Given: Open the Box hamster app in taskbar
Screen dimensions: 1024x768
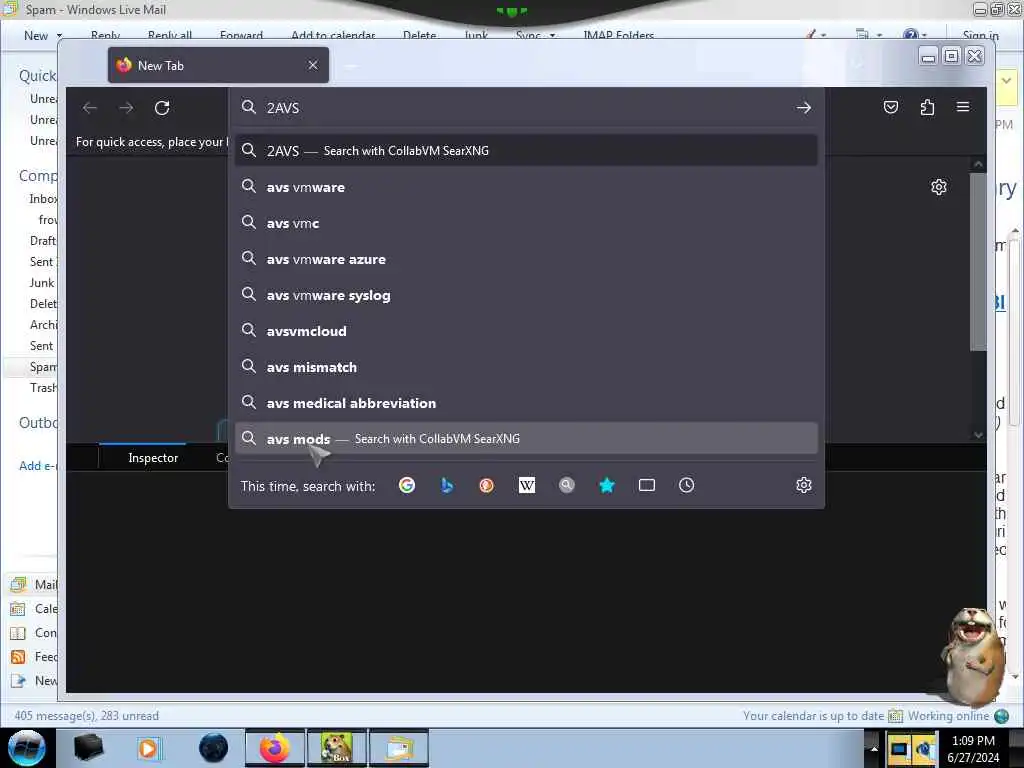Looking at the screenshot, I should click(337, 748).
